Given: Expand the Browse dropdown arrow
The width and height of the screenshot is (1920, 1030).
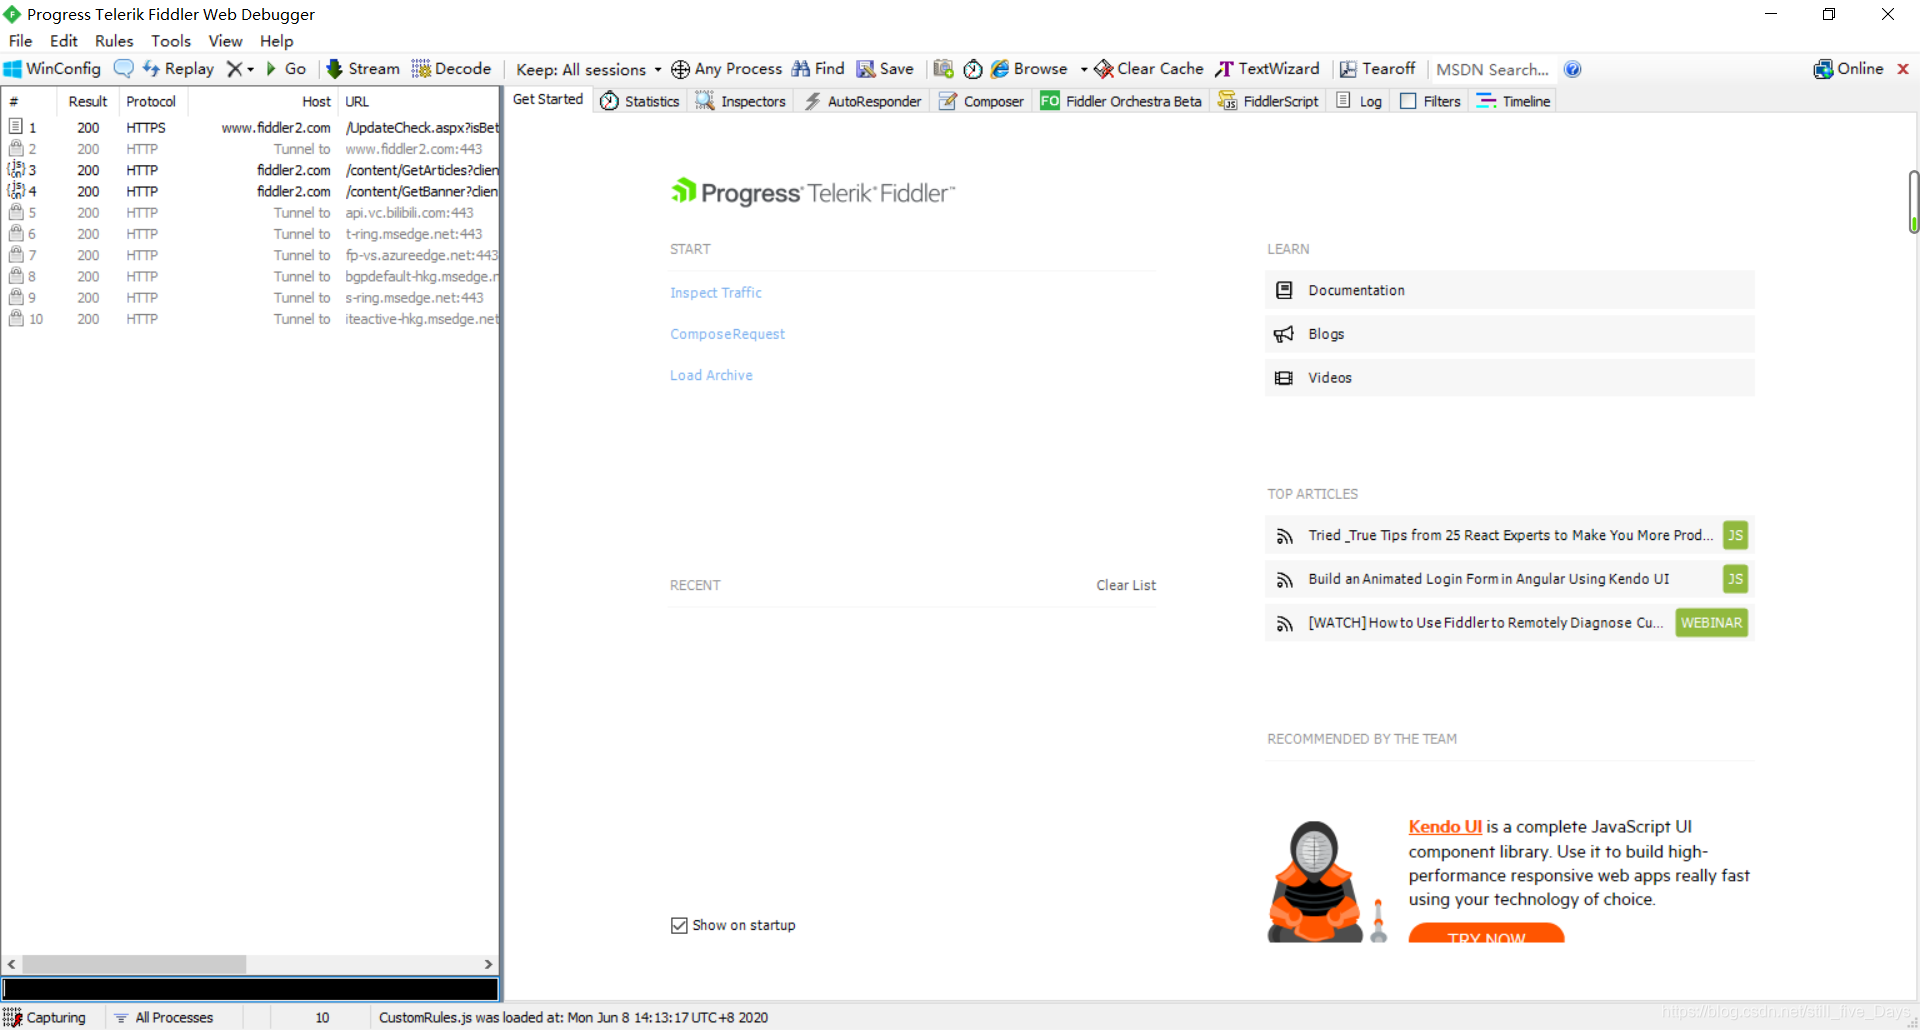Looking at the screenshot, I should coord(1084,70).
